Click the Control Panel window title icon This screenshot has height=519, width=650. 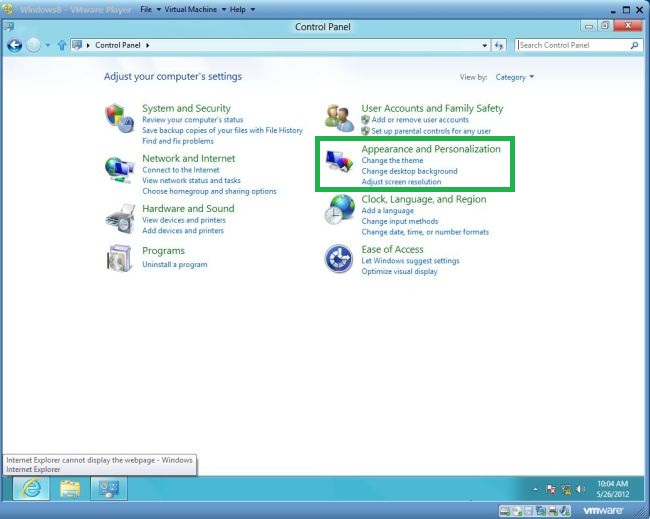9,27
